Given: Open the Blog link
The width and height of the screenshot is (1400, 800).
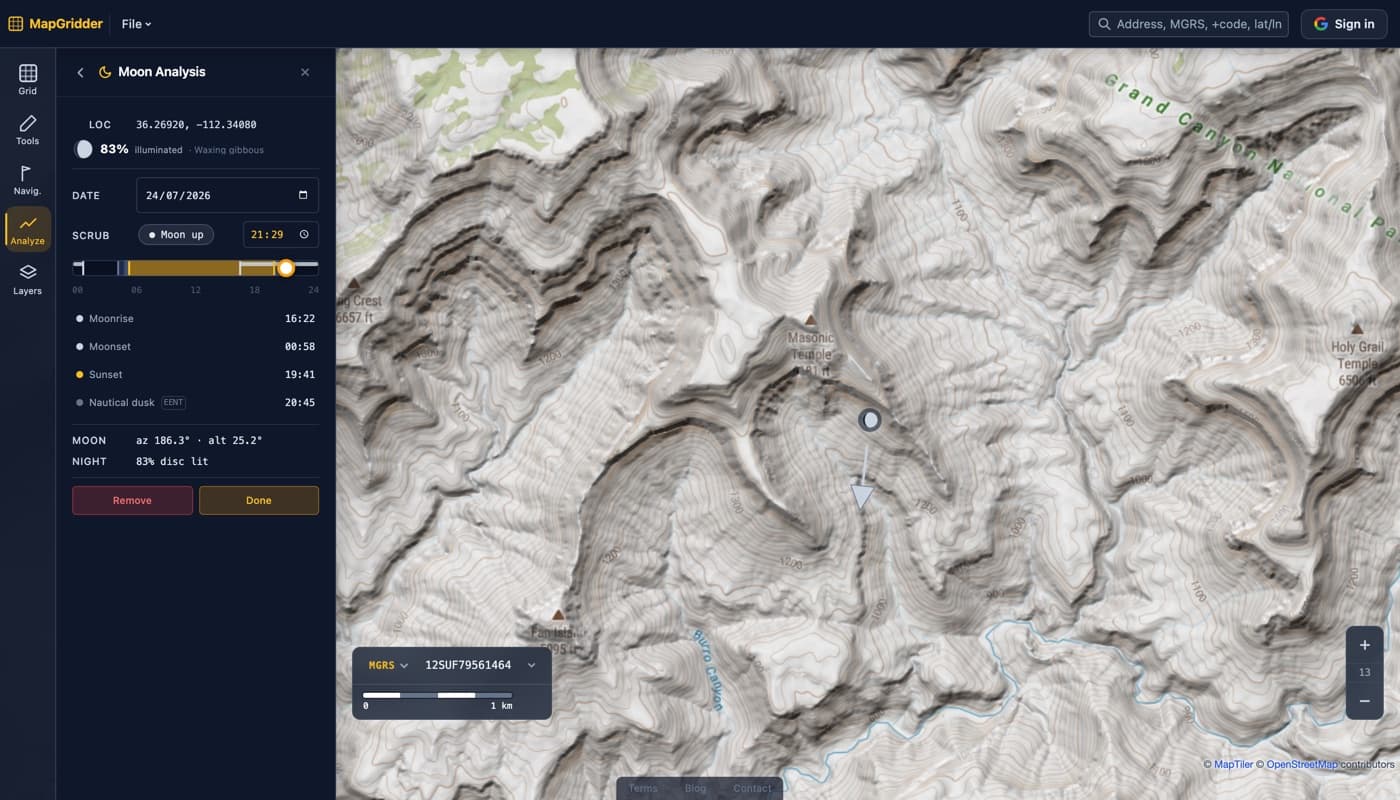Looking at the screenshot, I should tap(695, 788).
